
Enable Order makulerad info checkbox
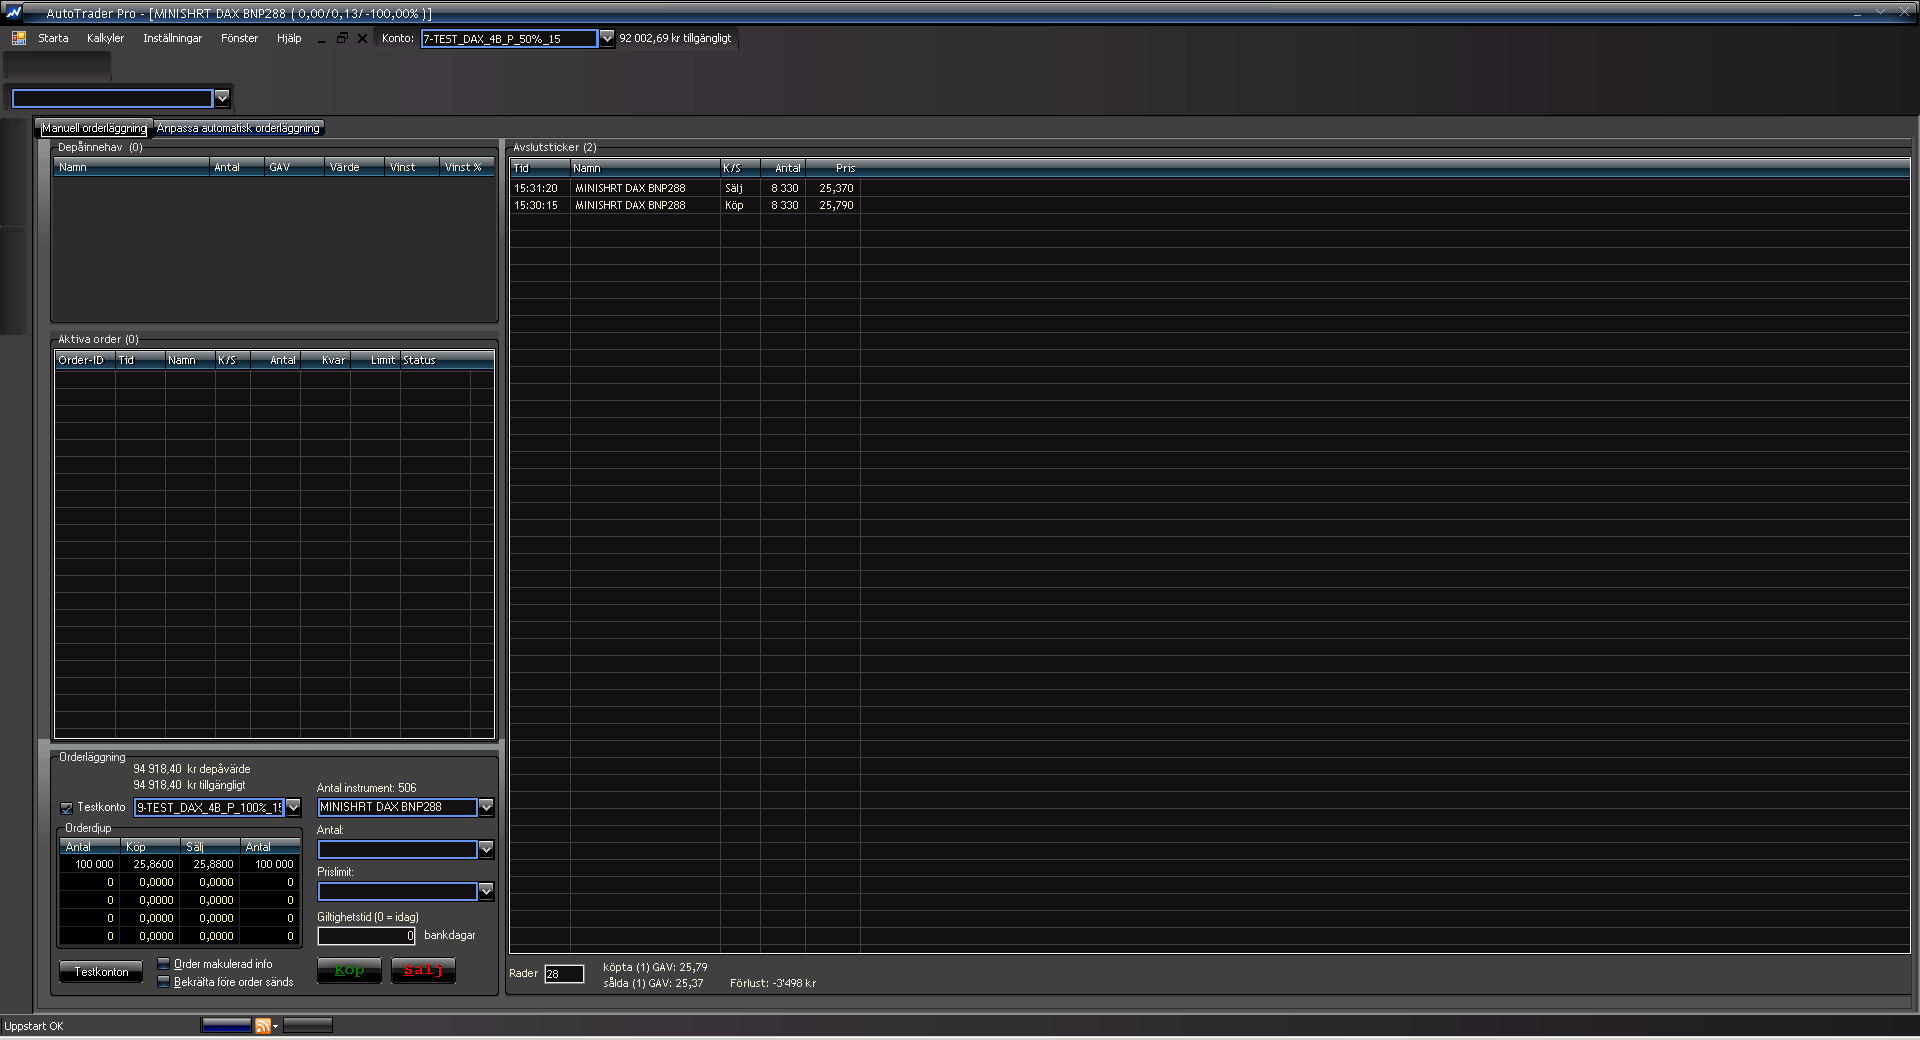(164, 964)
